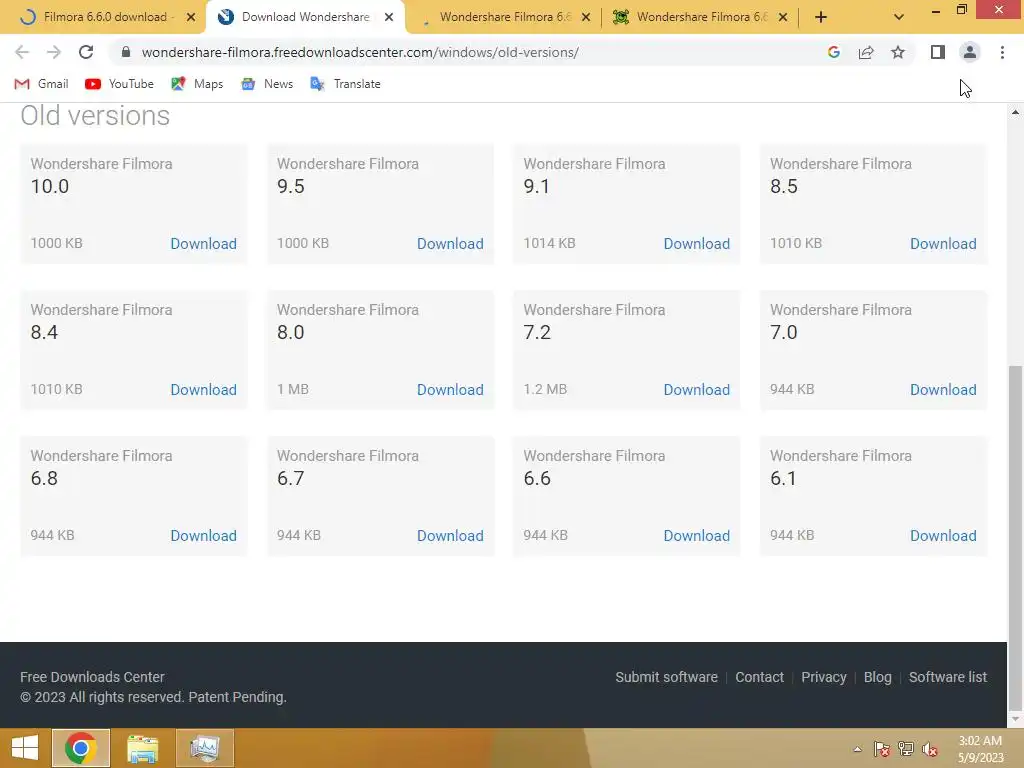Reload the current page
The image size is (1024, 768).
pos(86,52)
